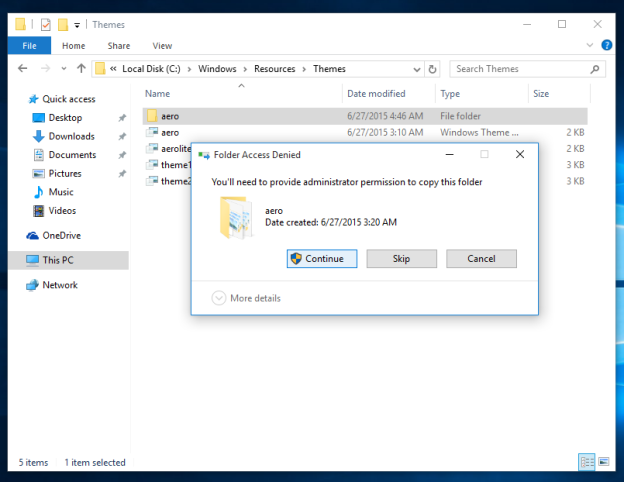Viewport: 624px width, 482px height.
Task: Click the search magnifier icon
Action: [595, 69]
